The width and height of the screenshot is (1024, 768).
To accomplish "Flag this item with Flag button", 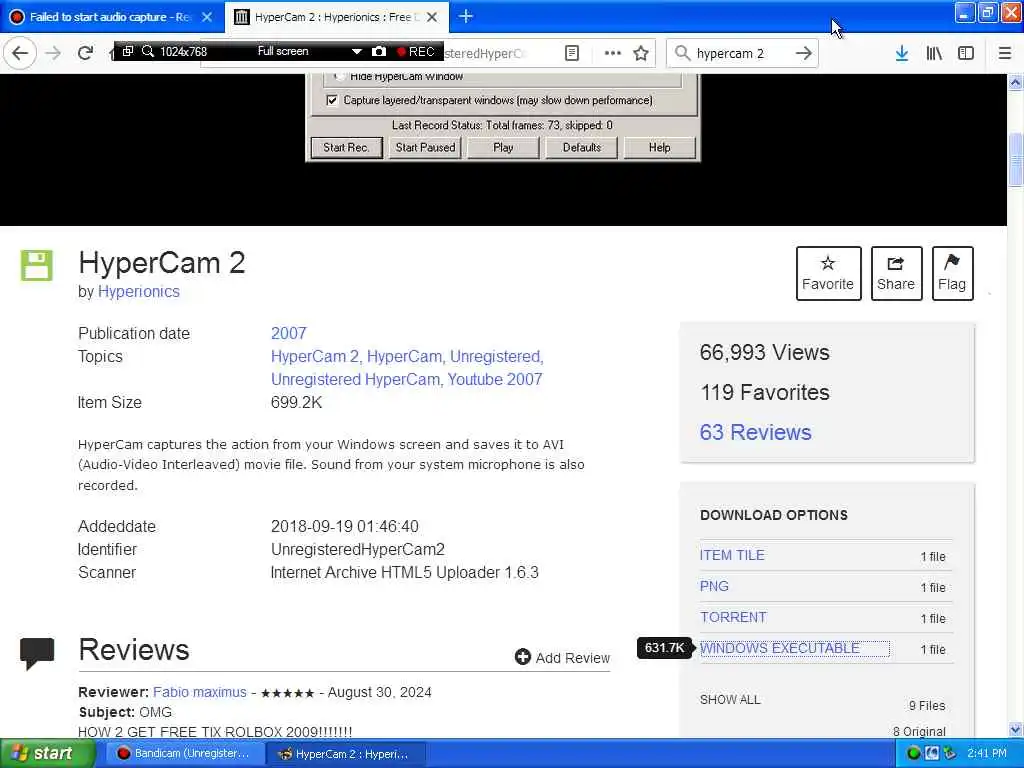I will point(952,273).
